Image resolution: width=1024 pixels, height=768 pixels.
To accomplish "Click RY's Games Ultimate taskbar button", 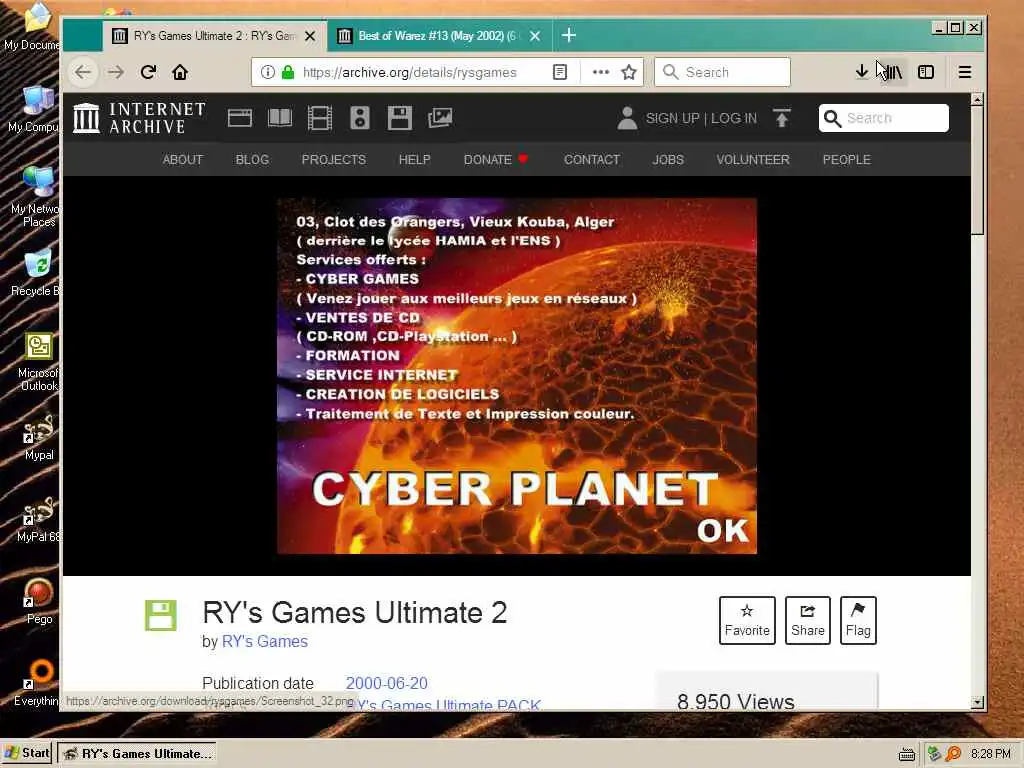I will [x=138, y=753].
